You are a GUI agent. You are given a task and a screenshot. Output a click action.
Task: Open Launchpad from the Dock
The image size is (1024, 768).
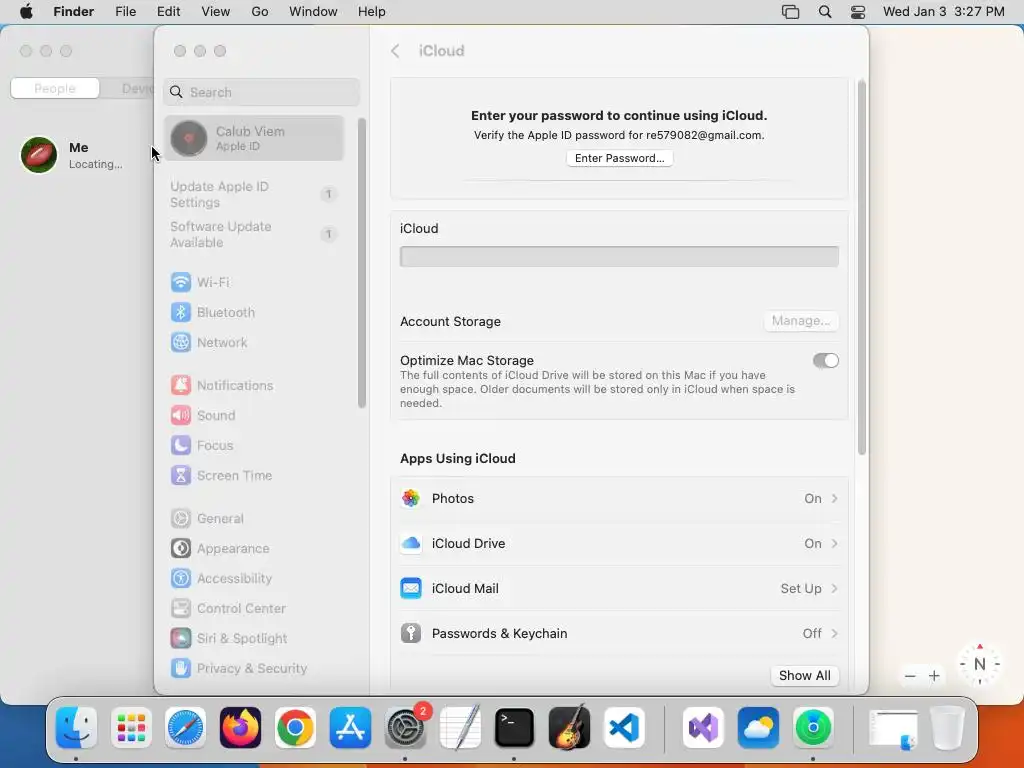[x=131, y=728]
